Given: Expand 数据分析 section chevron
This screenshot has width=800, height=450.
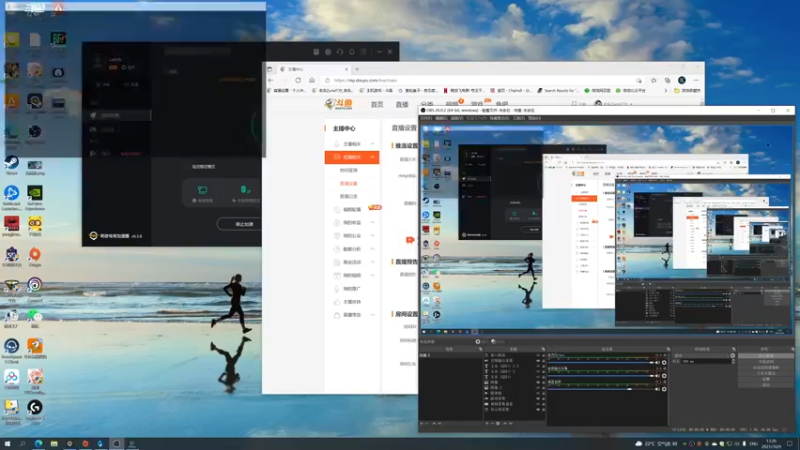Looking at the screenshot, I should pyautogui.click(x=372, y=249).
